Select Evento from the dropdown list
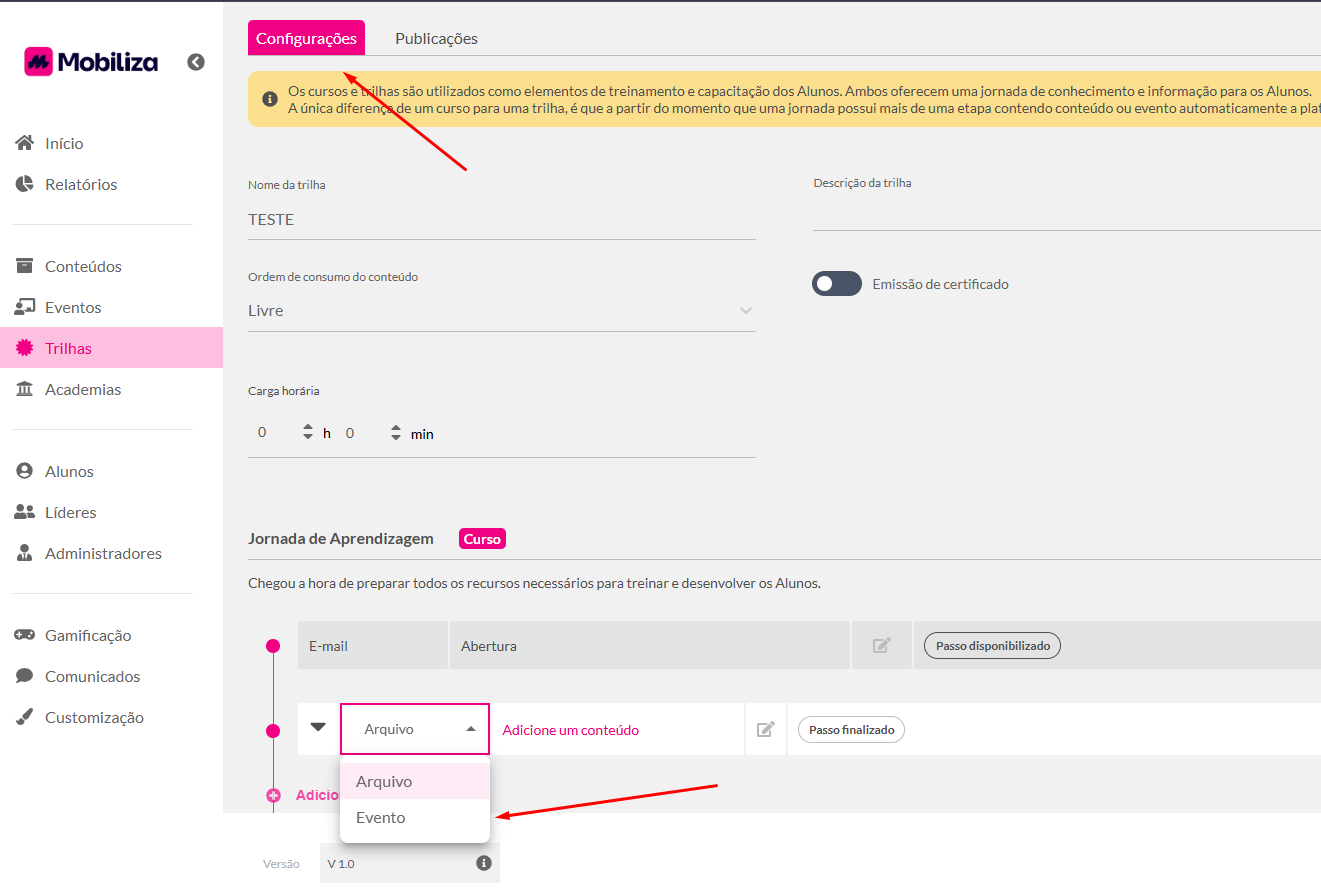Image resolution: width=1321 pixels, height=895 pixels. point(381,818)
